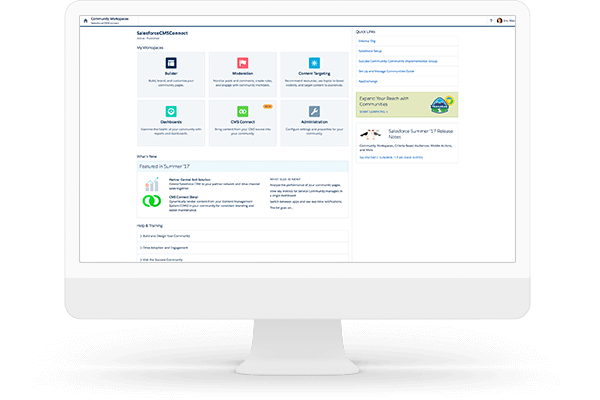600x400 pixels.
Task: Open Success Community Implementation Group link
Action: pos(398,61)
